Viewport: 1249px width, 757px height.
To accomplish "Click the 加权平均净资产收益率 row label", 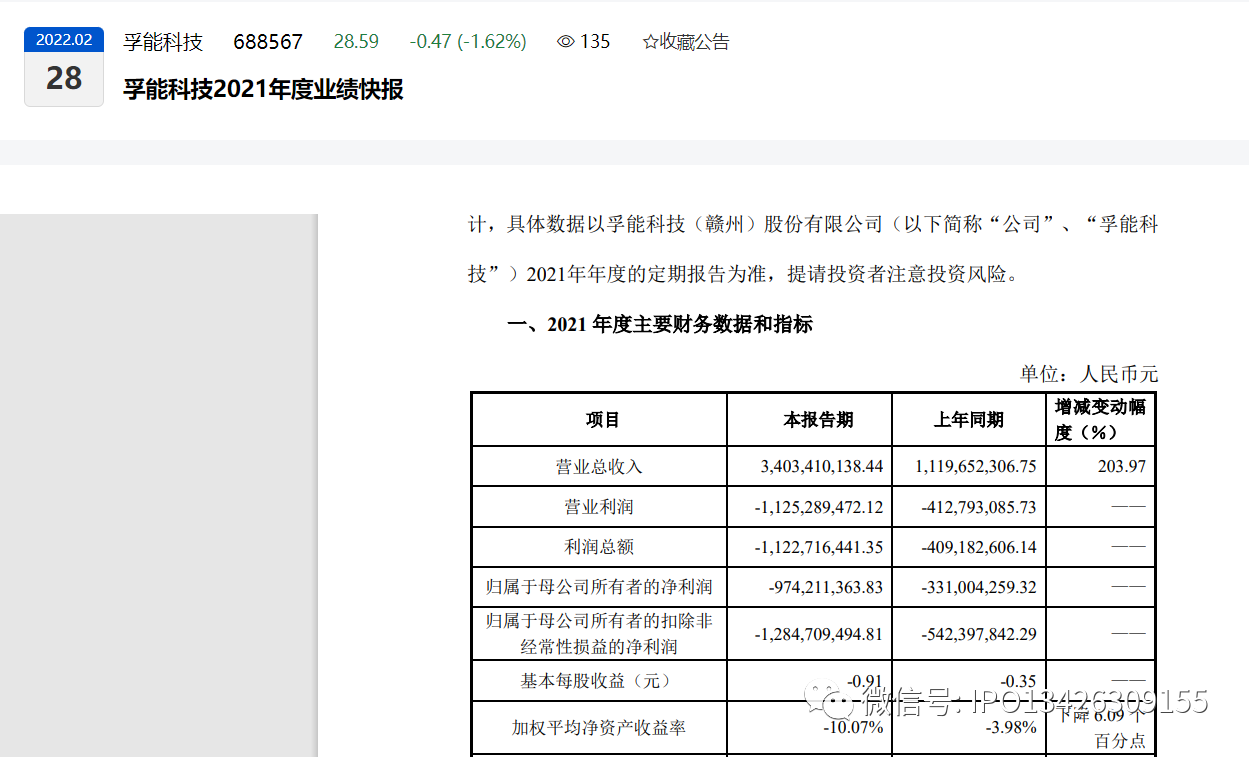I will 599,728.
